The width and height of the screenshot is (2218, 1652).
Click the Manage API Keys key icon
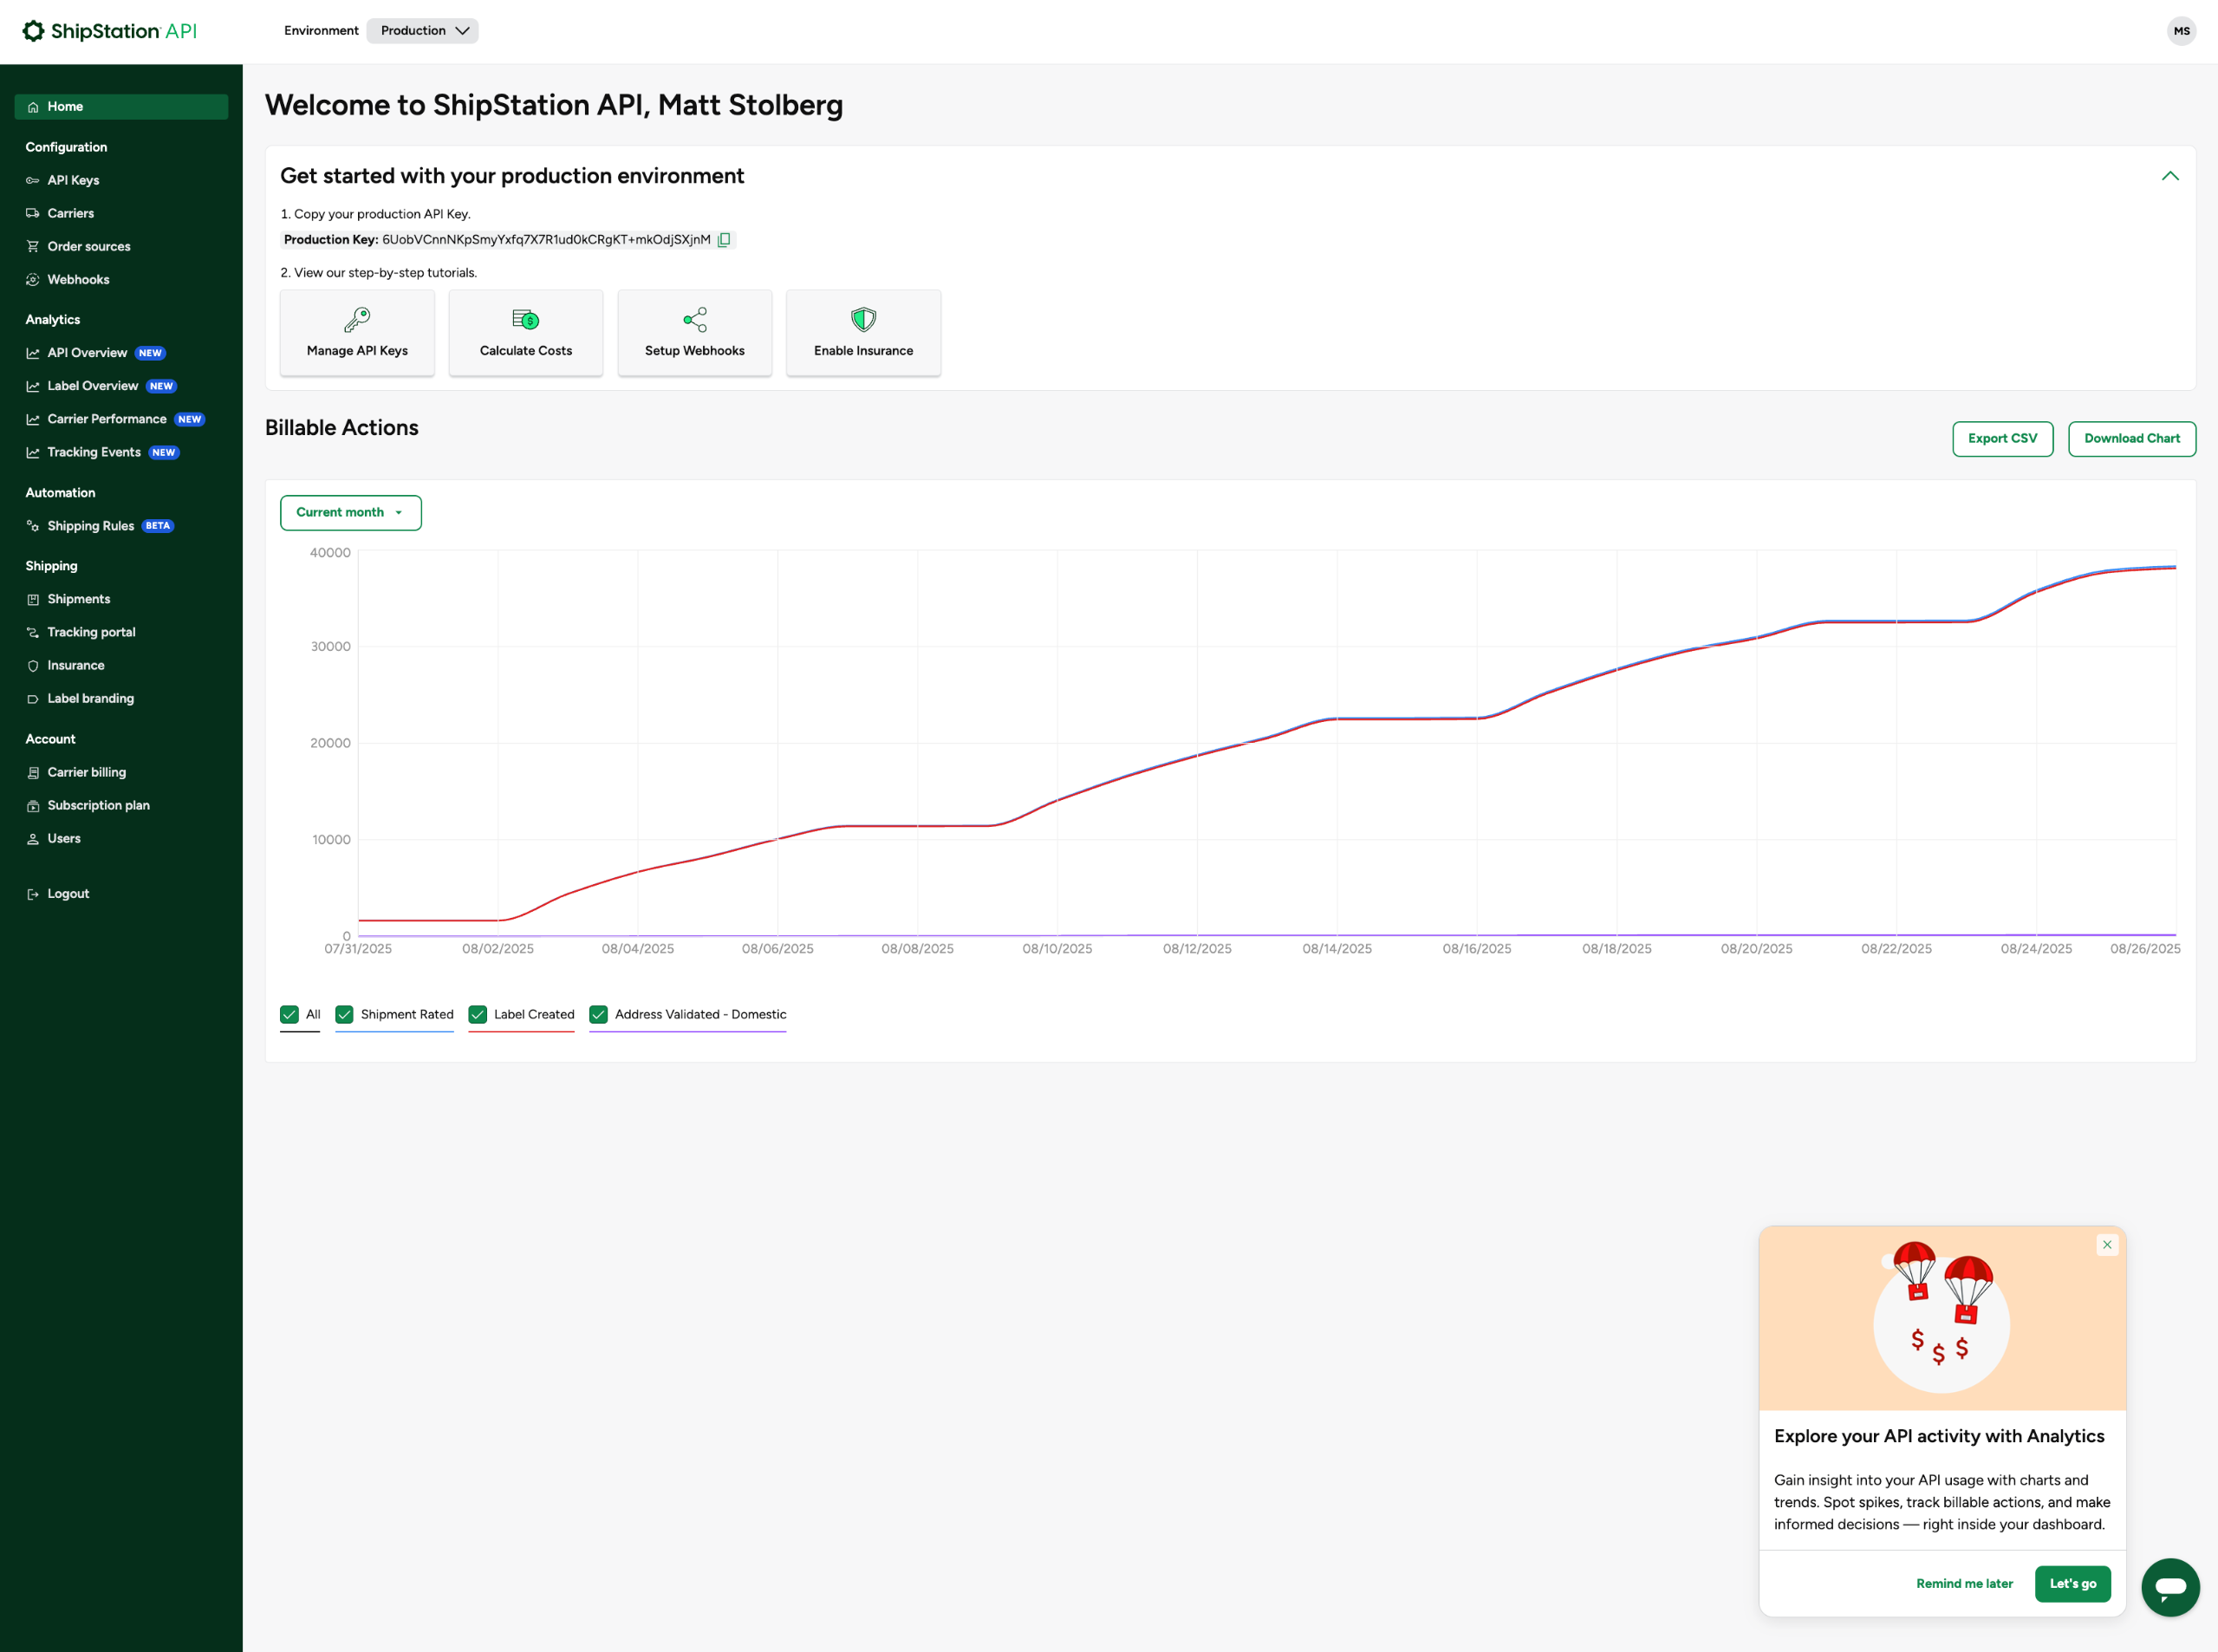pos(357,319)
